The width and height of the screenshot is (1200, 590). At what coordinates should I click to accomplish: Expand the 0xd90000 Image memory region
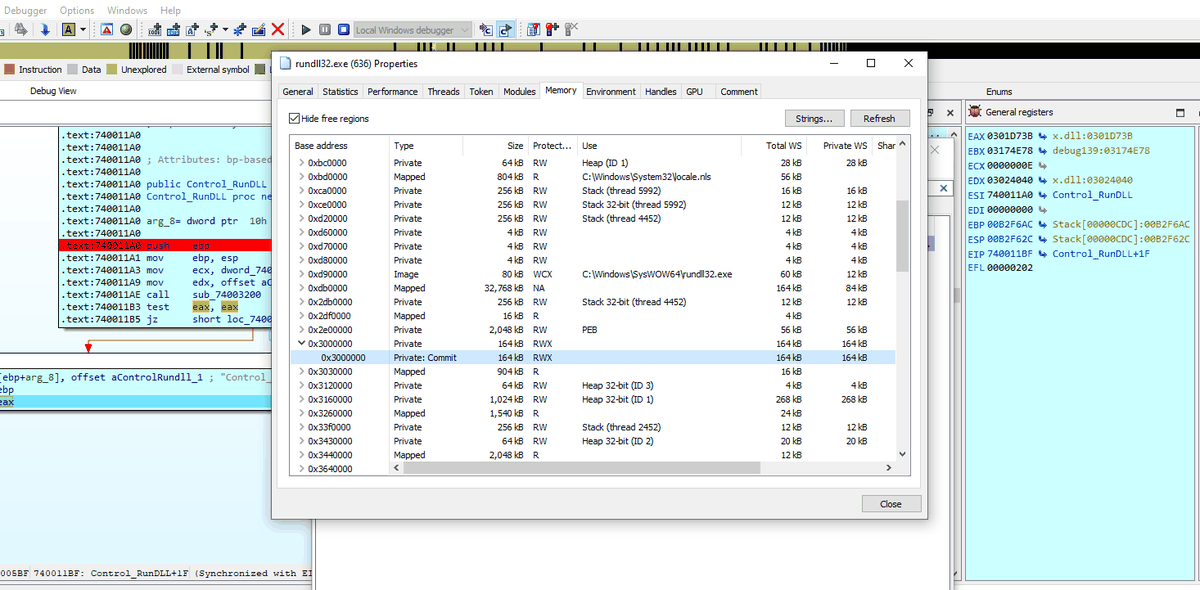click(301, 274)
